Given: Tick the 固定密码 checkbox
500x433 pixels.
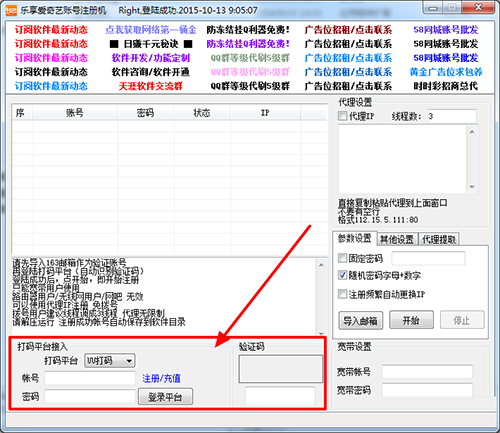Looking at the screenshot, I should [x=342, y=258].
